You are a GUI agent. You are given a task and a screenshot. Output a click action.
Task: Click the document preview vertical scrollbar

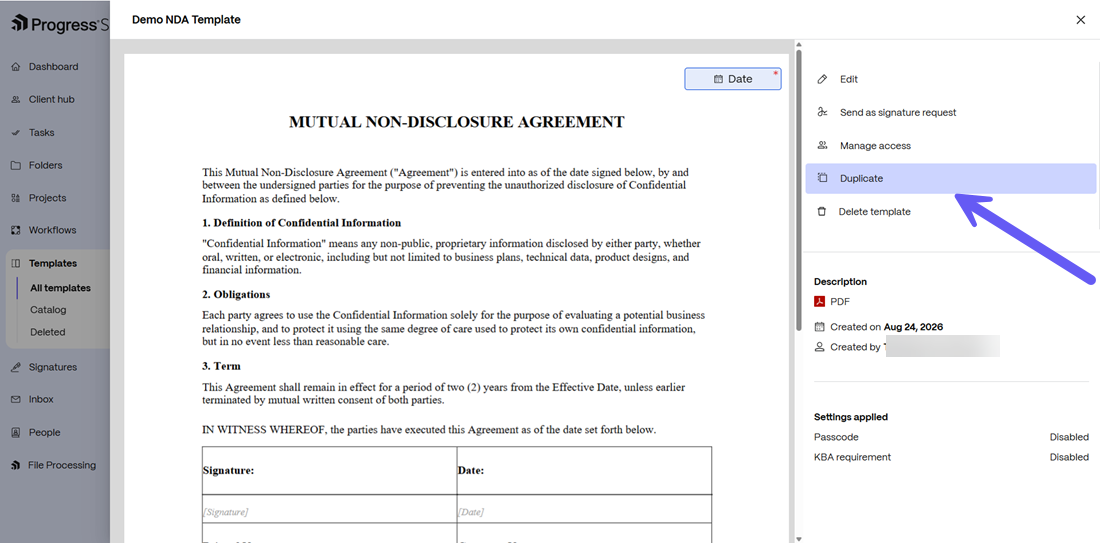[798, 189]
